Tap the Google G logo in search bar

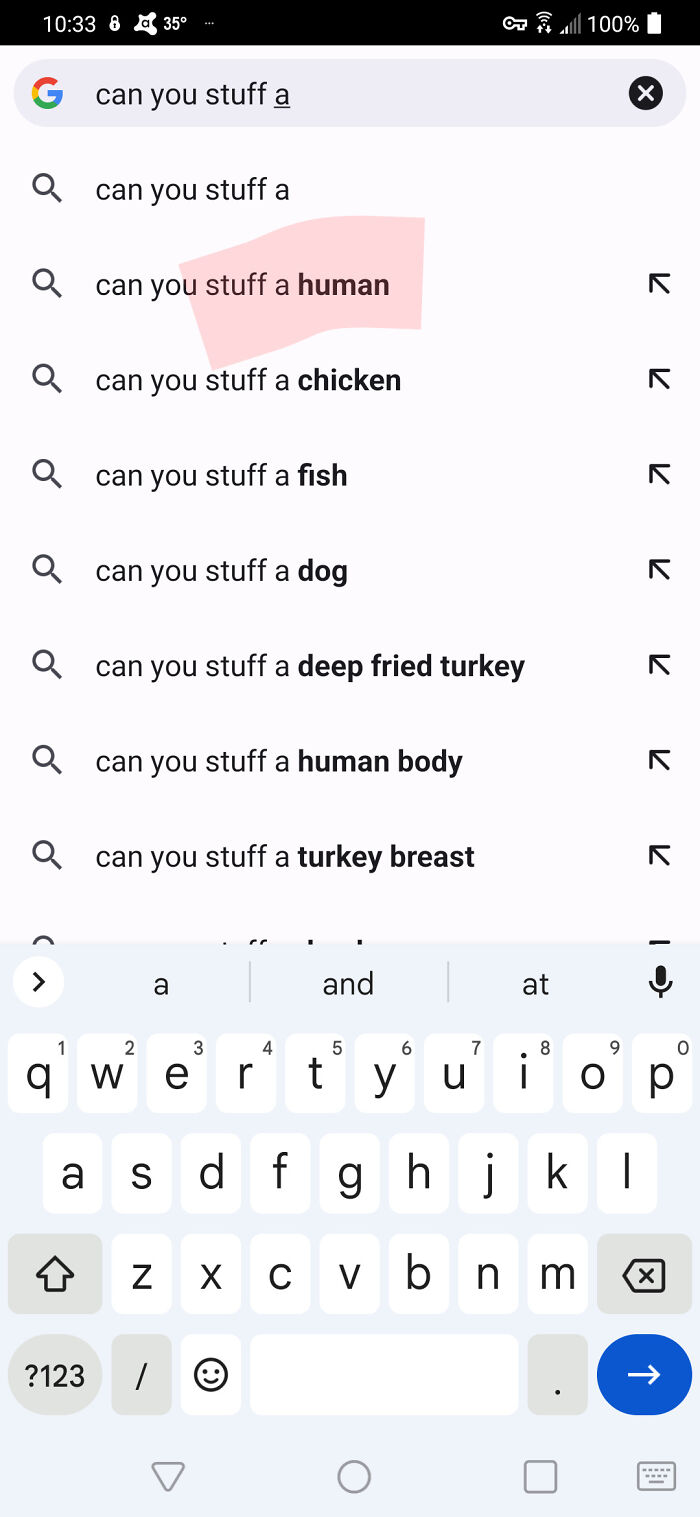(x=47, y=93)
